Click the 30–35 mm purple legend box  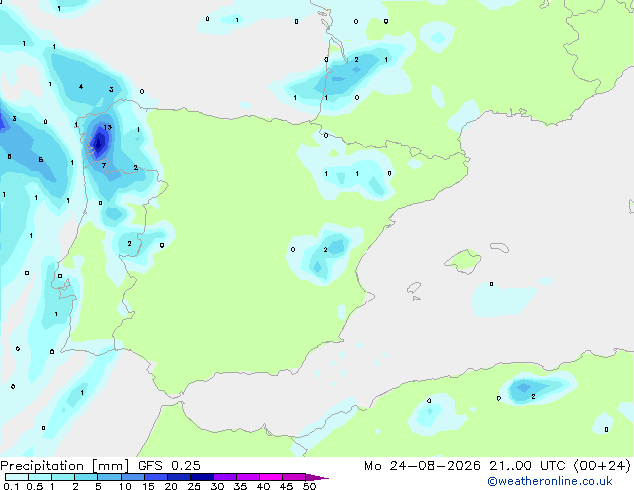(225, 477)
